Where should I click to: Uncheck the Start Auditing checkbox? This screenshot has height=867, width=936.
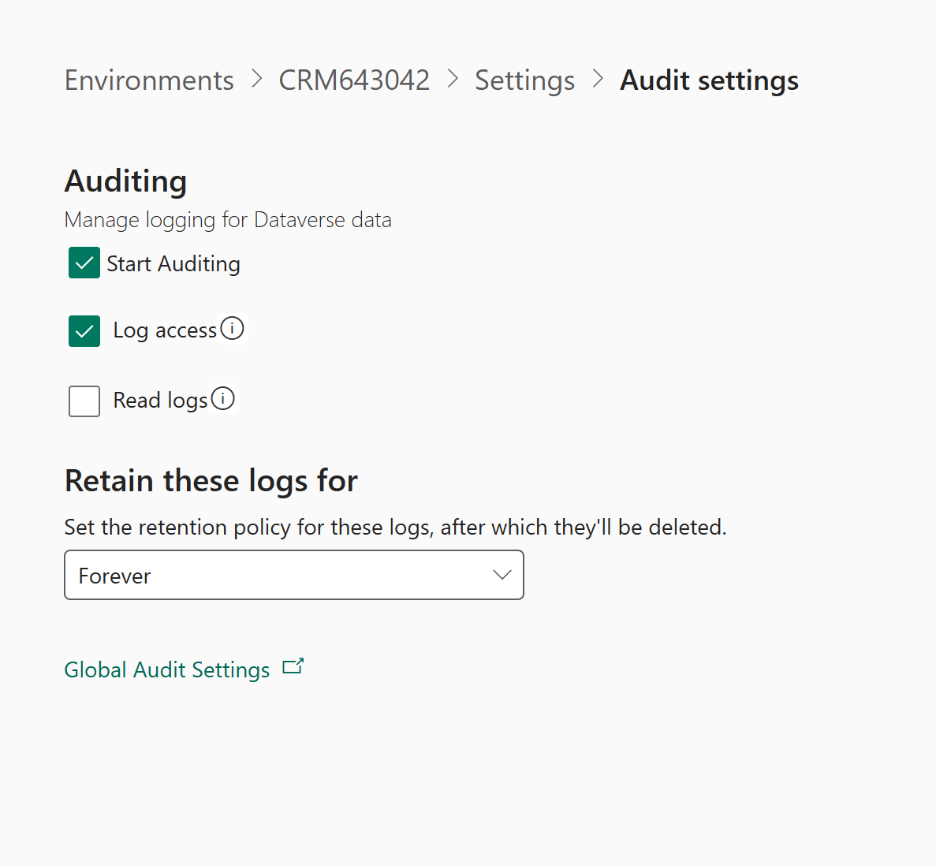(84, 264)
